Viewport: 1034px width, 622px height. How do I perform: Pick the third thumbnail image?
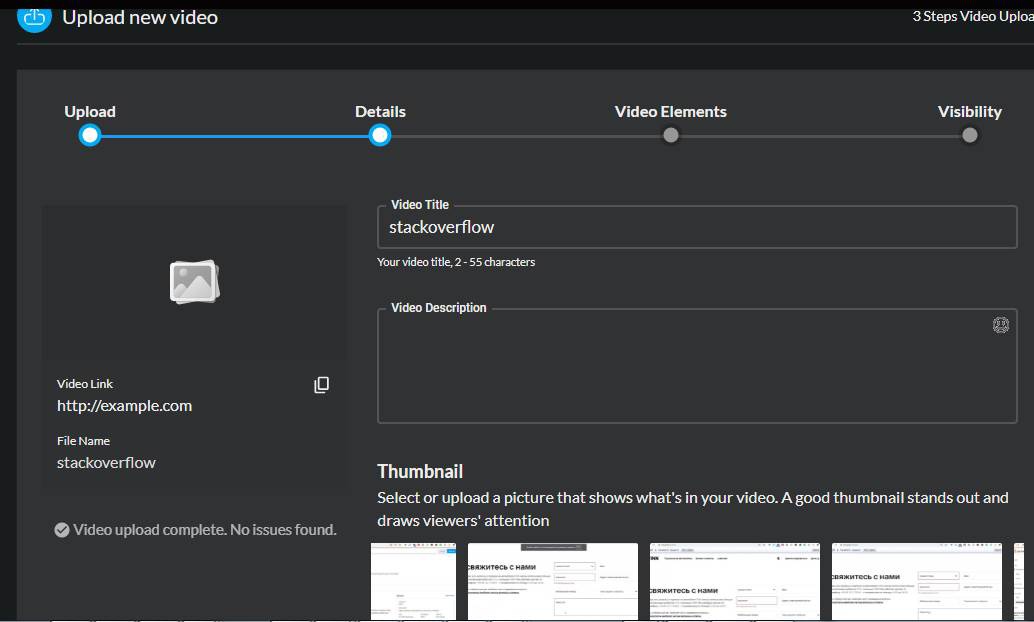point(734,581)
